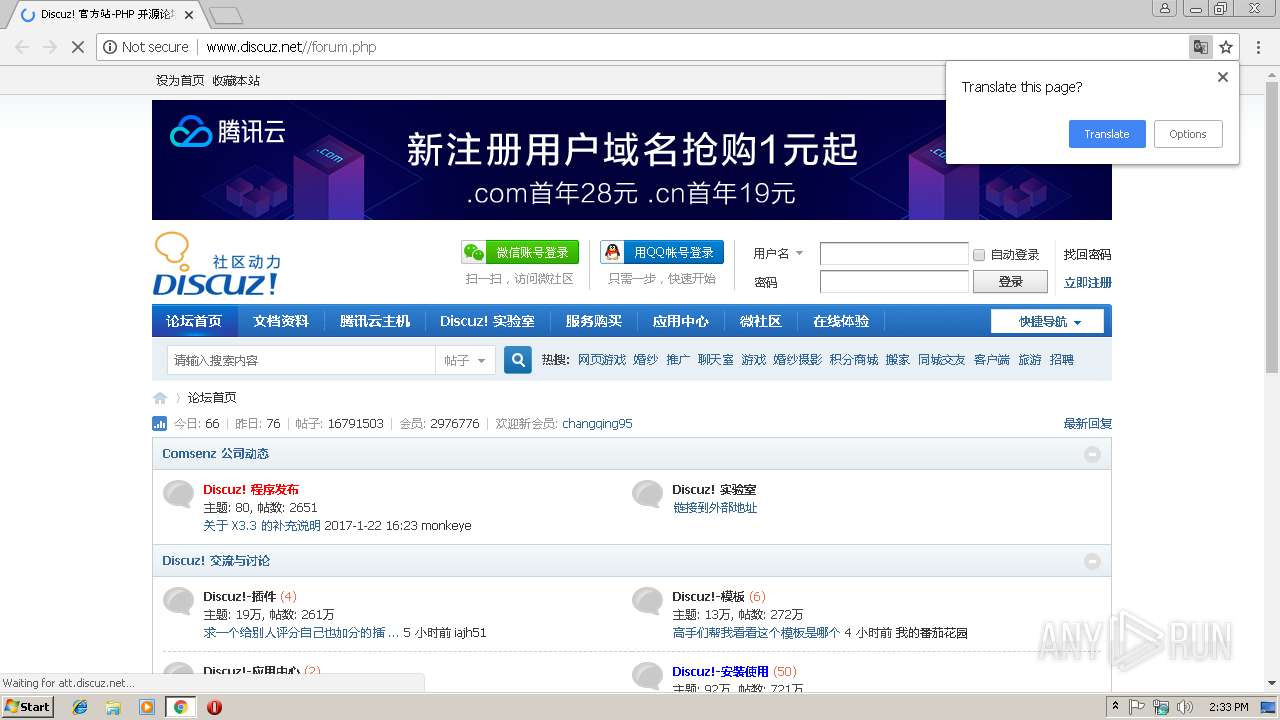Open Internet Explorer from taskbar
Screen dimensions: 1280x720
[x=80, y=707]
